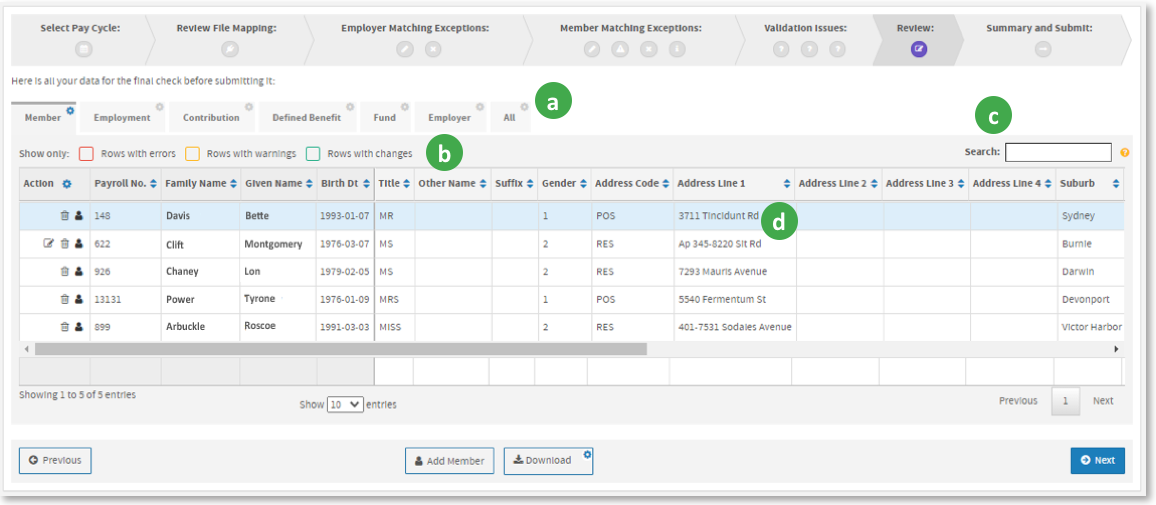Check the 'Rows with changes' filter box
This screenshot has height=505, width=1156.
point(313,154)
